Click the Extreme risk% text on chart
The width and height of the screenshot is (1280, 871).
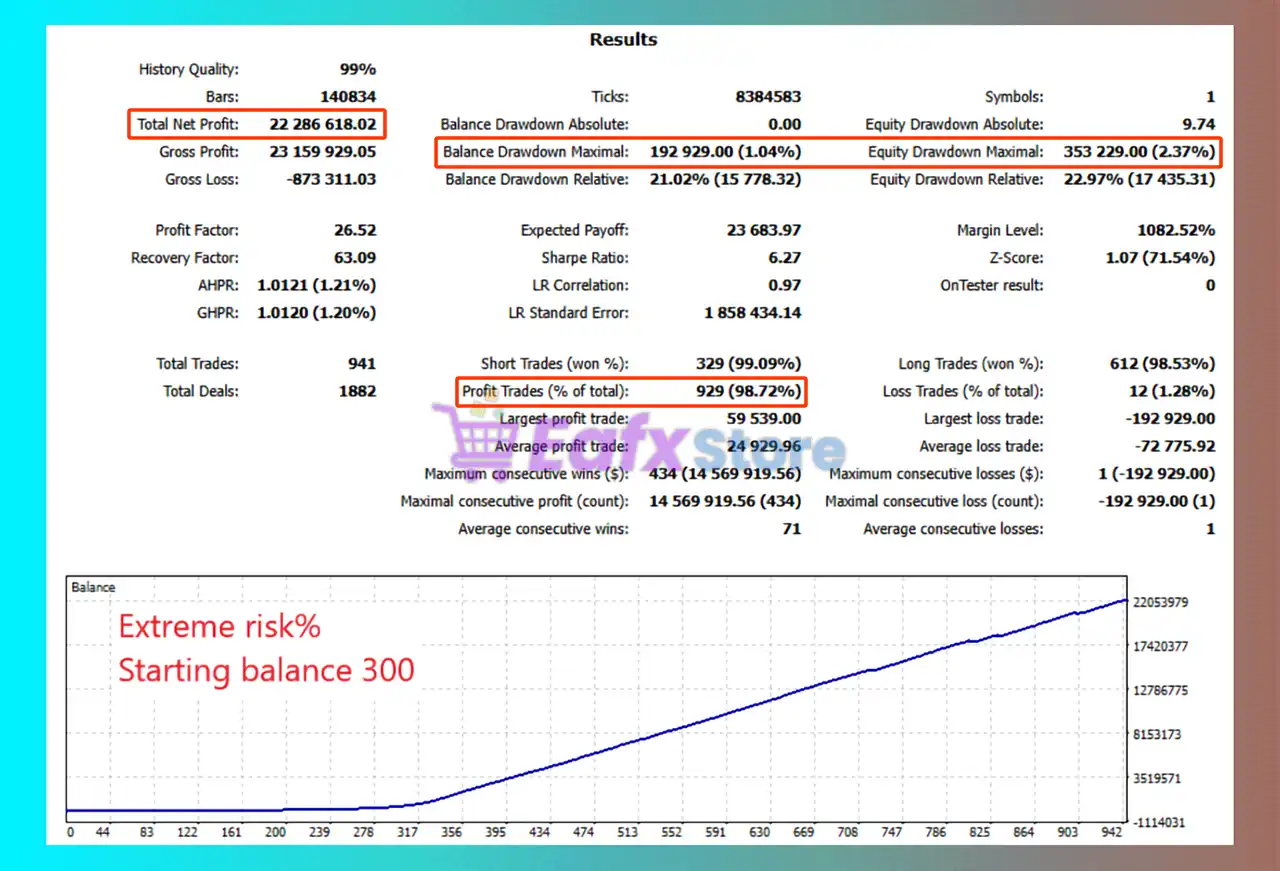(x=219, y=626)
